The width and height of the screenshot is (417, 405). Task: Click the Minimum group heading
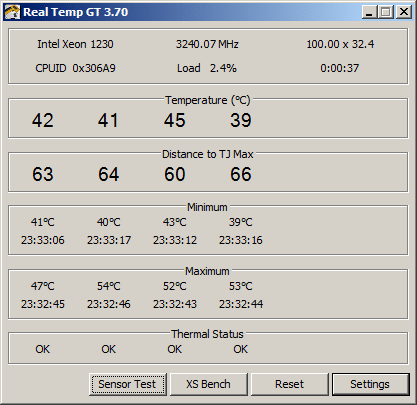[207, 207]
